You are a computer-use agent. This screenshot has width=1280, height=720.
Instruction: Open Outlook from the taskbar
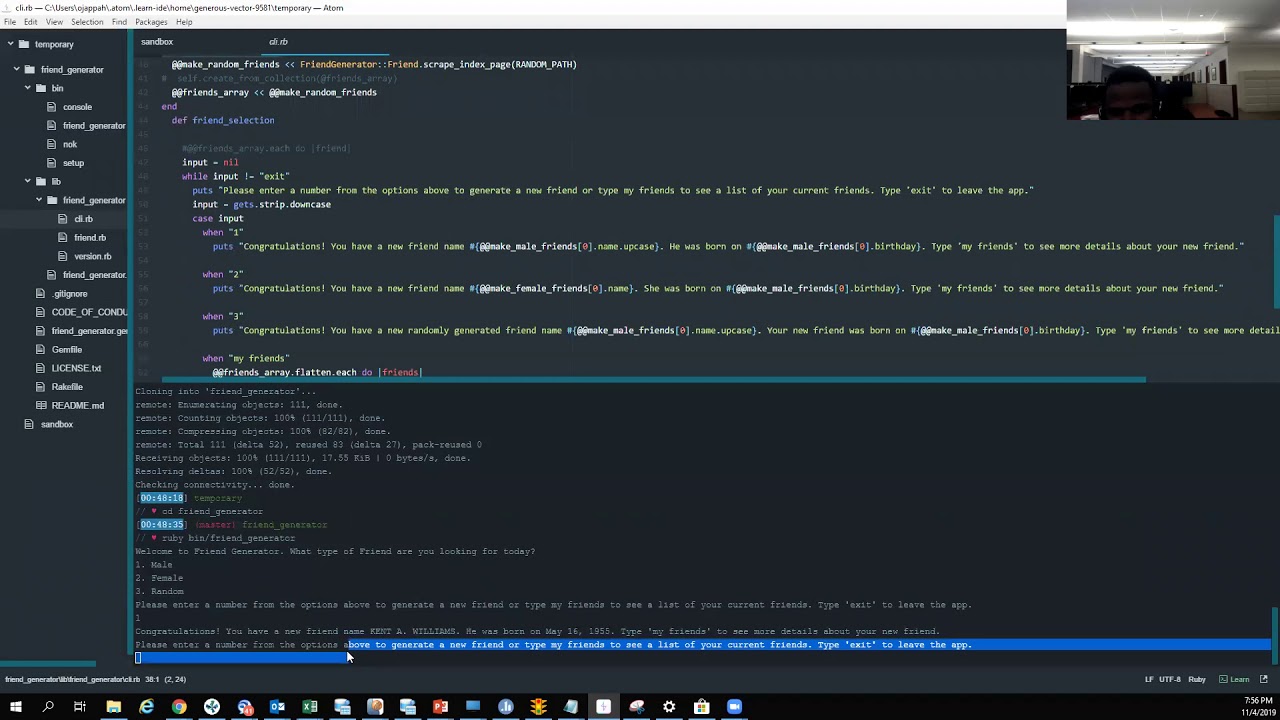point(277,707)
